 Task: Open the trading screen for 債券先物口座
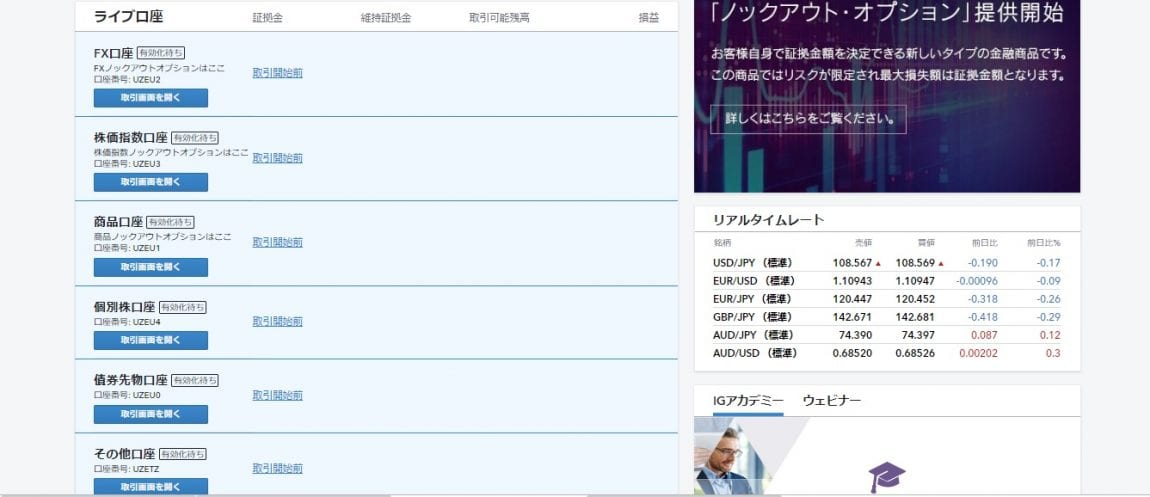click(x=151, y=414)
